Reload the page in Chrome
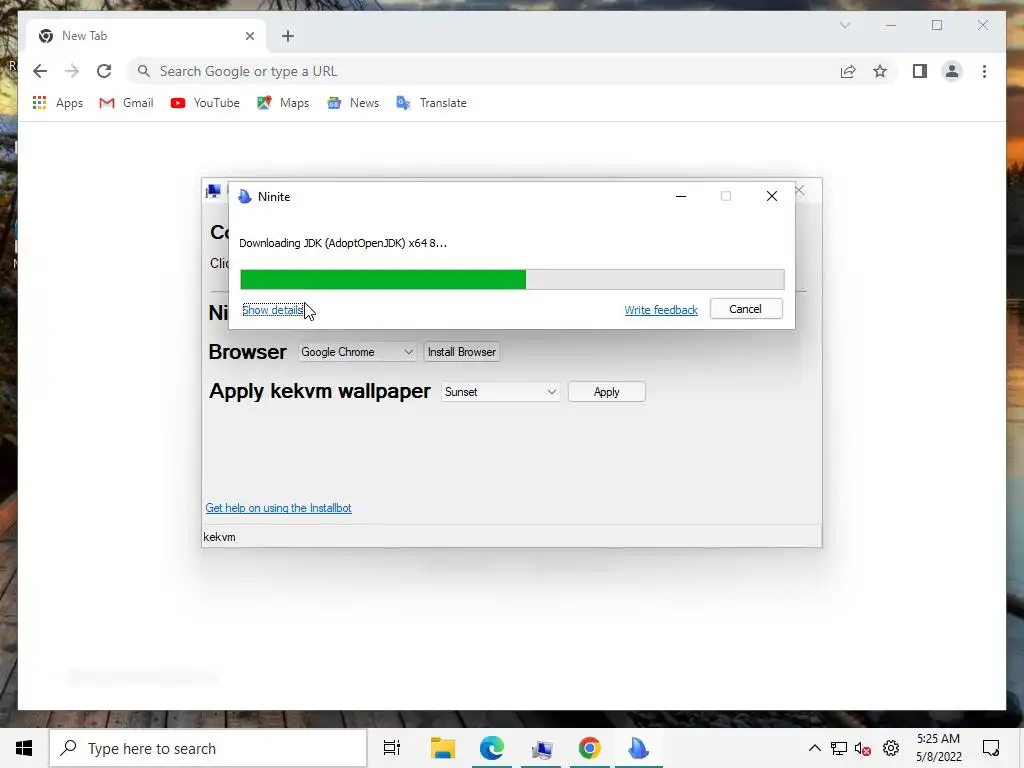 104,71
